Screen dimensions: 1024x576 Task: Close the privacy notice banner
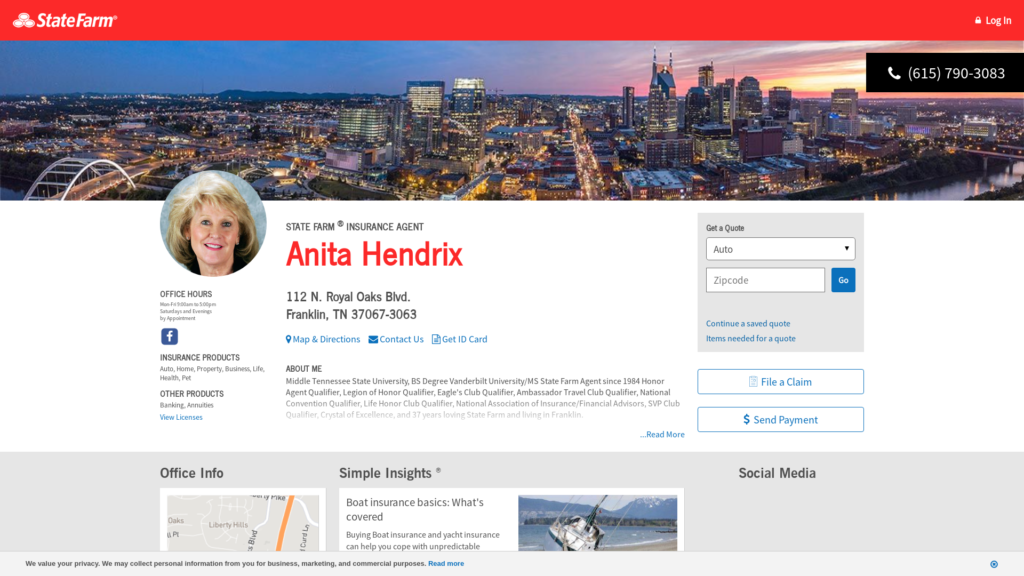(993, 564)
